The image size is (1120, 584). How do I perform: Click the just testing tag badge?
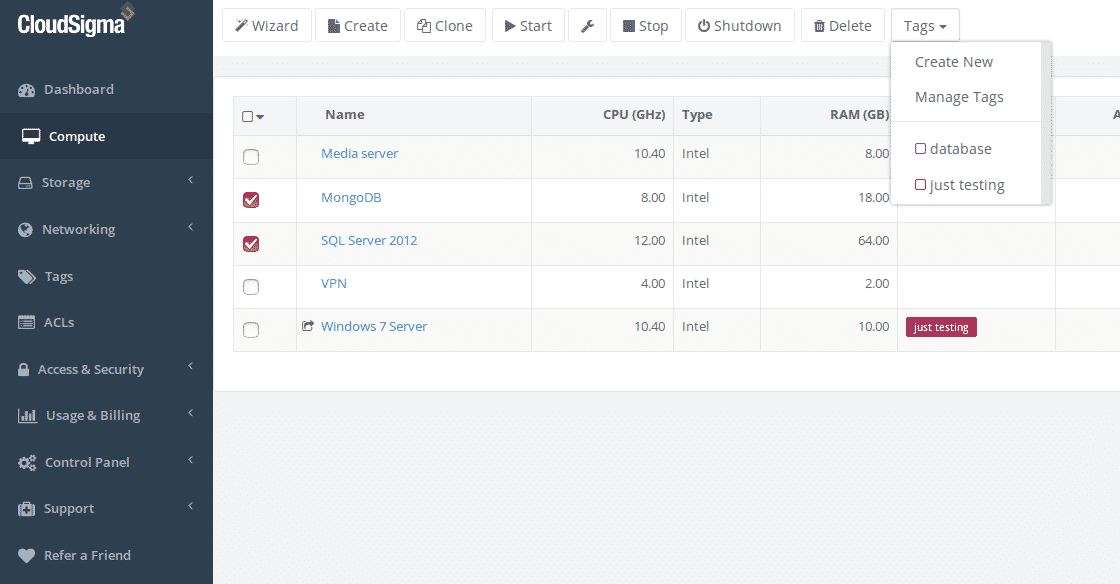pyautogui.click(x=941, y=327)
